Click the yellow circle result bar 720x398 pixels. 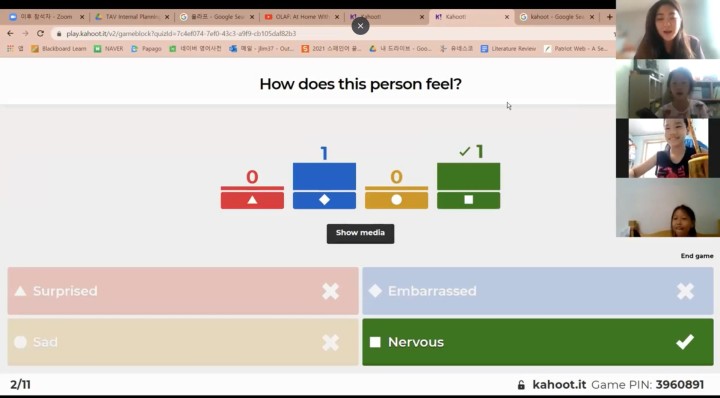pyautogui.click(x=396, y=197)
